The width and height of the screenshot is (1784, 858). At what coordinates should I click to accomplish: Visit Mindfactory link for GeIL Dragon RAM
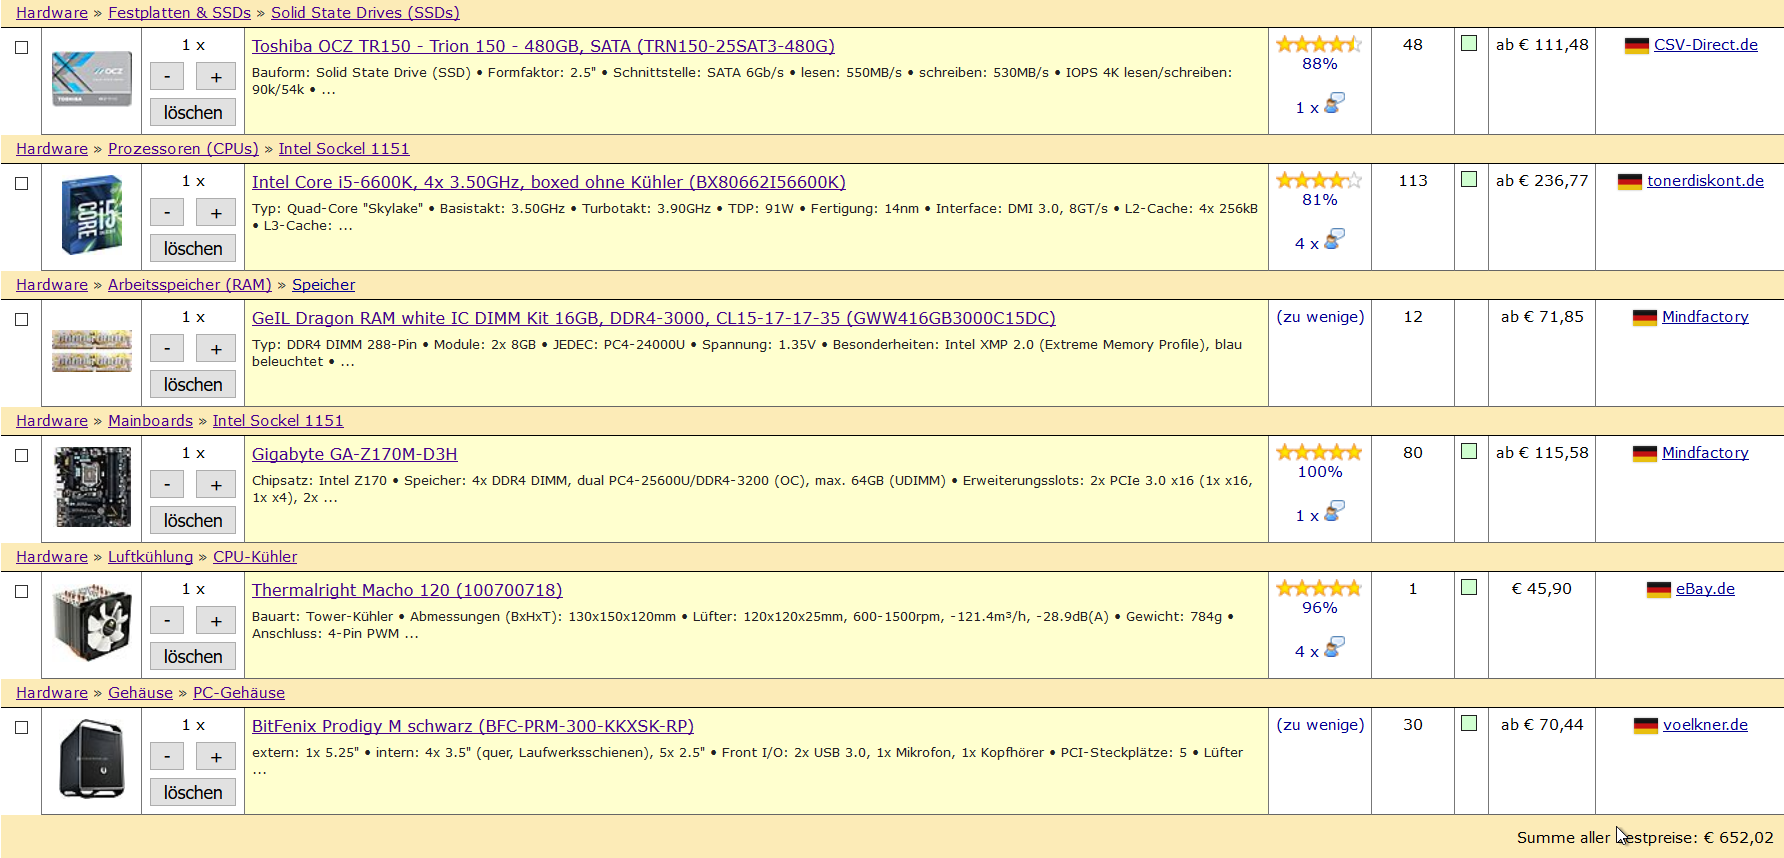point(1705,317)
